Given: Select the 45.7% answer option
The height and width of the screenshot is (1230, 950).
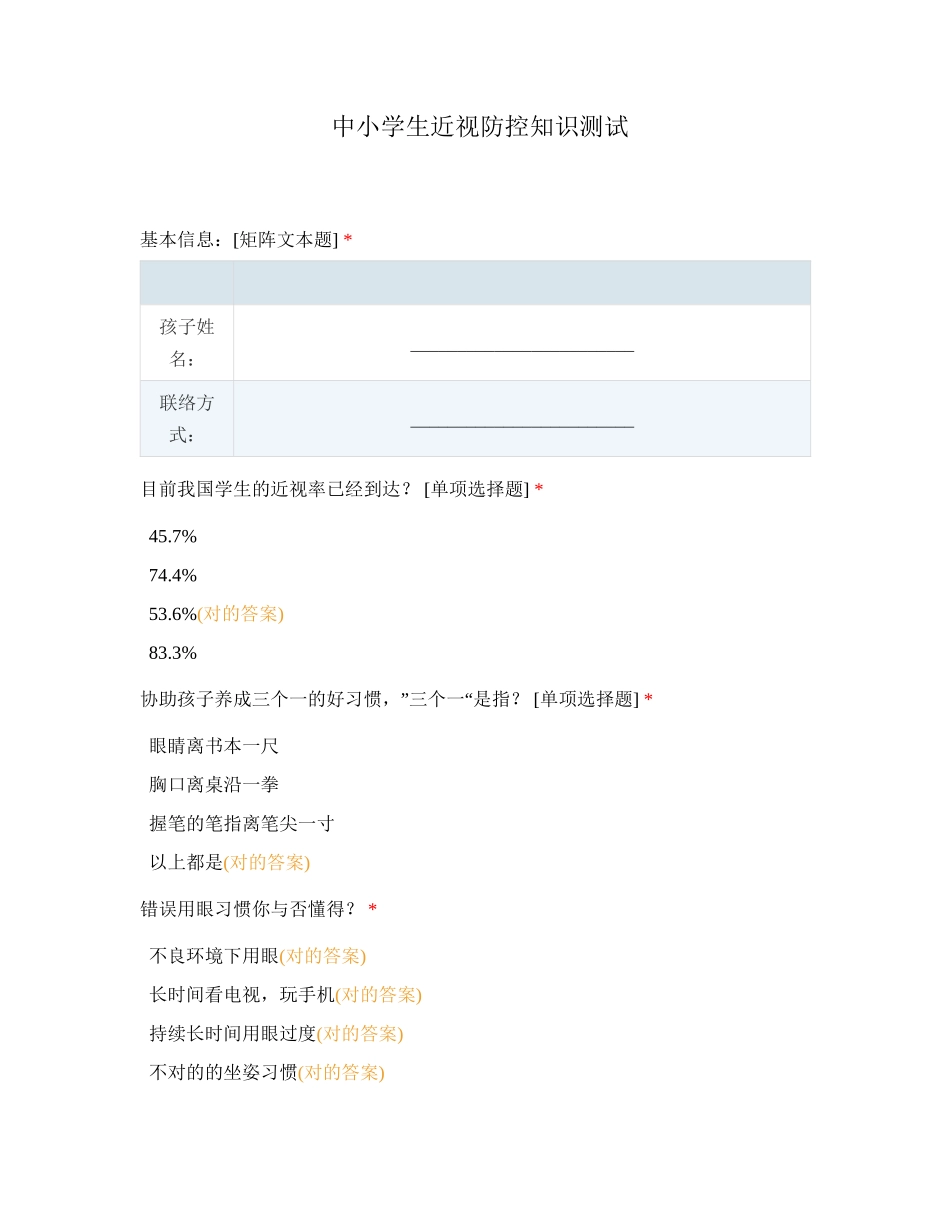Looking at the screenshot, I should [x=173, y=537].
